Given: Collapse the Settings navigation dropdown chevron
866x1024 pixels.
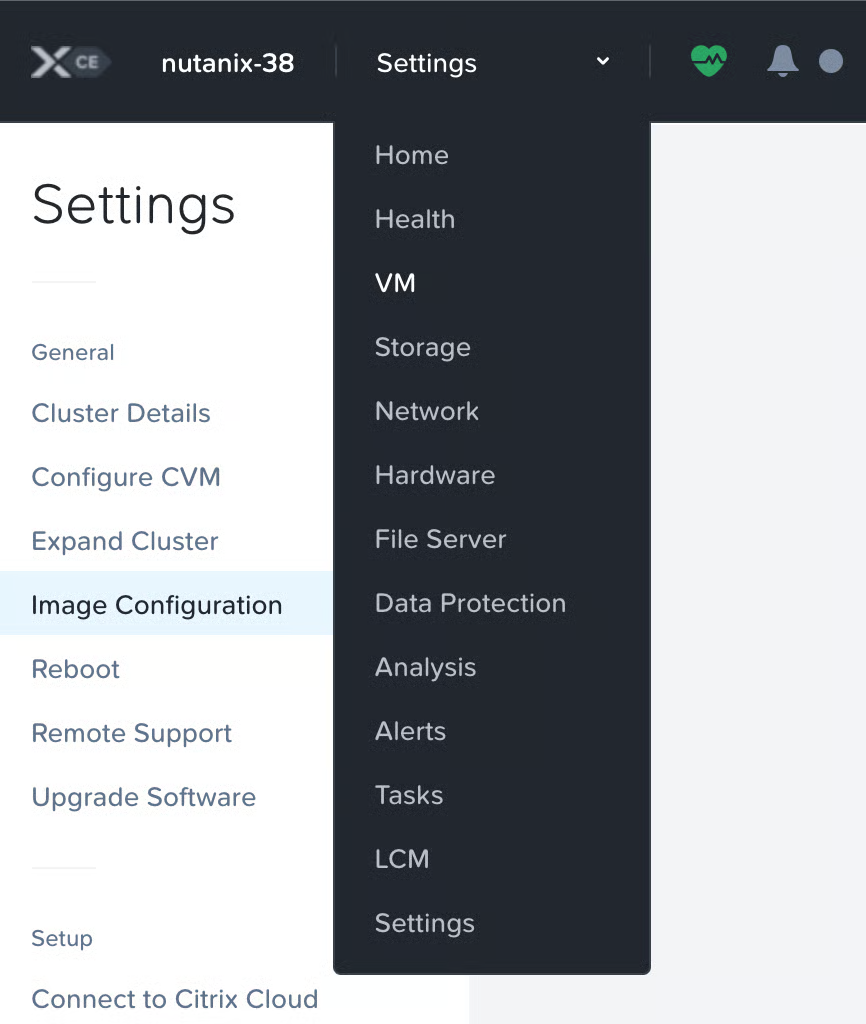Looking at the screenshot, I should click(603, 62).
